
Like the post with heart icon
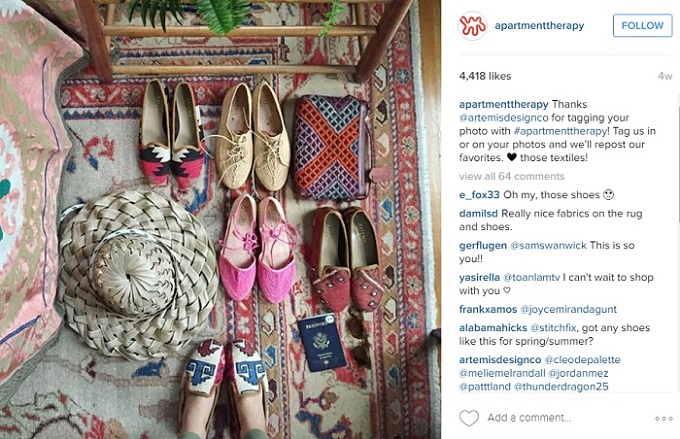click(469, 418)
